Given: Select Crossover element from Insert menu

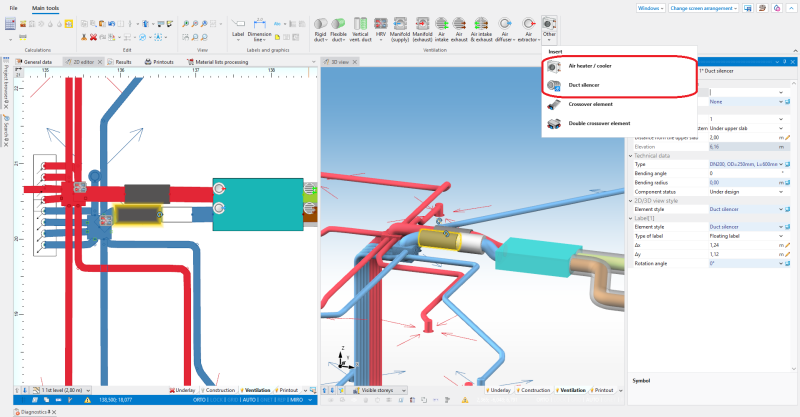Looking at the screenshot, I should pyautogui.click(x=619, y=104).
